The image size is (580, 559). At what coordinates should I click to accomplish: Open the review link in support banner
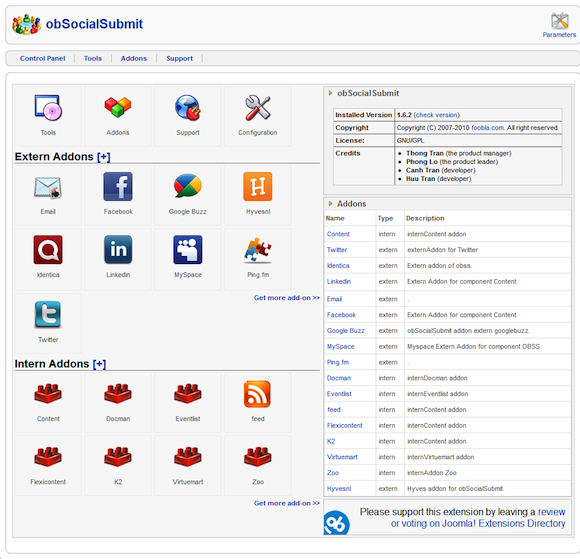pyautogui.click(x=552, y=512)
